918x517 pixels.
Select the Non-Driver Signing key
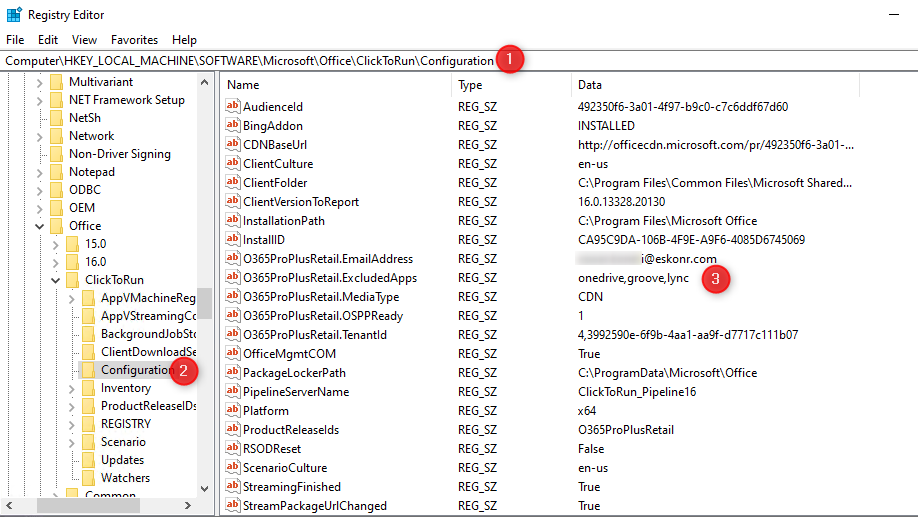coord(120,154)
